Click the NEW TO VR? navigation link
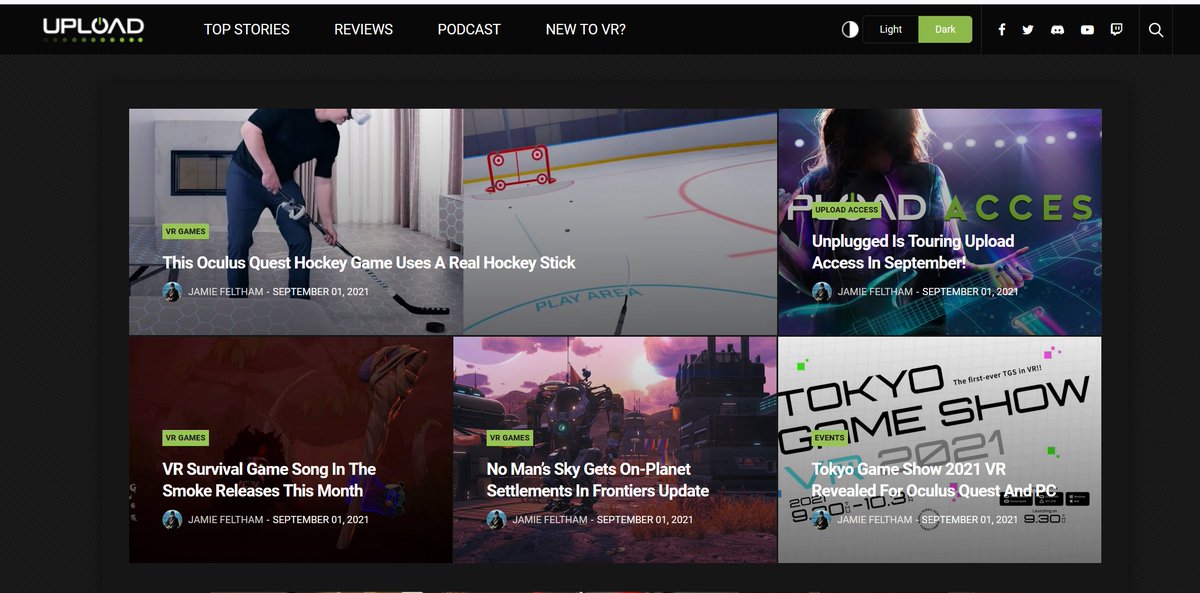 point(585,29)
